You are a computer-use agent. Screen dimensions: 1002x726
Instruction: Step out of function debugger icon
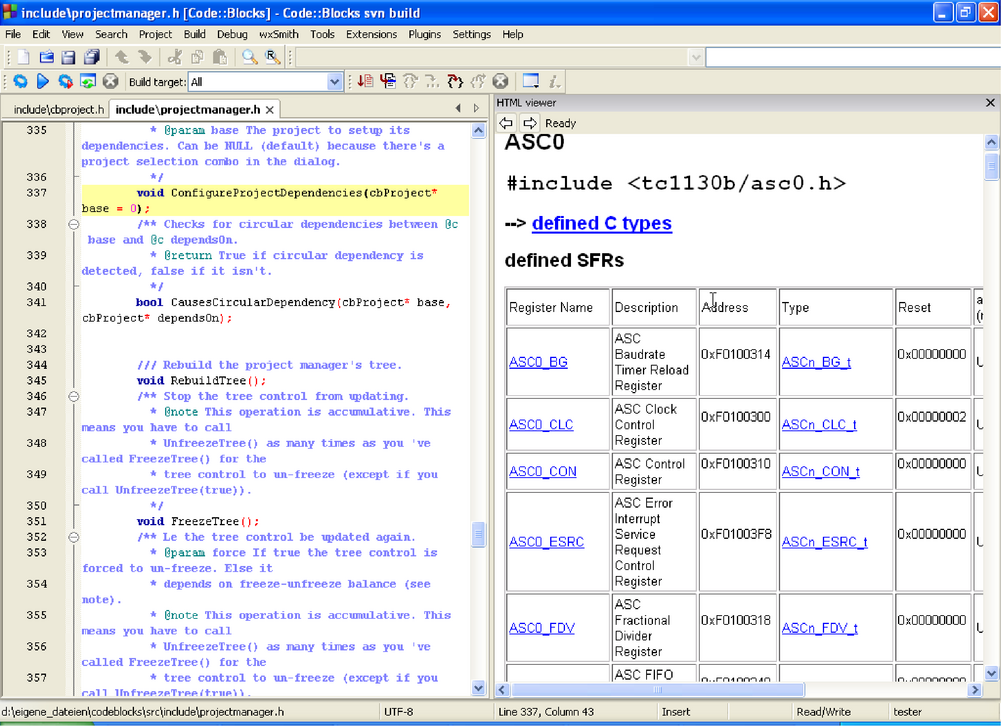(x=477, y=81)
